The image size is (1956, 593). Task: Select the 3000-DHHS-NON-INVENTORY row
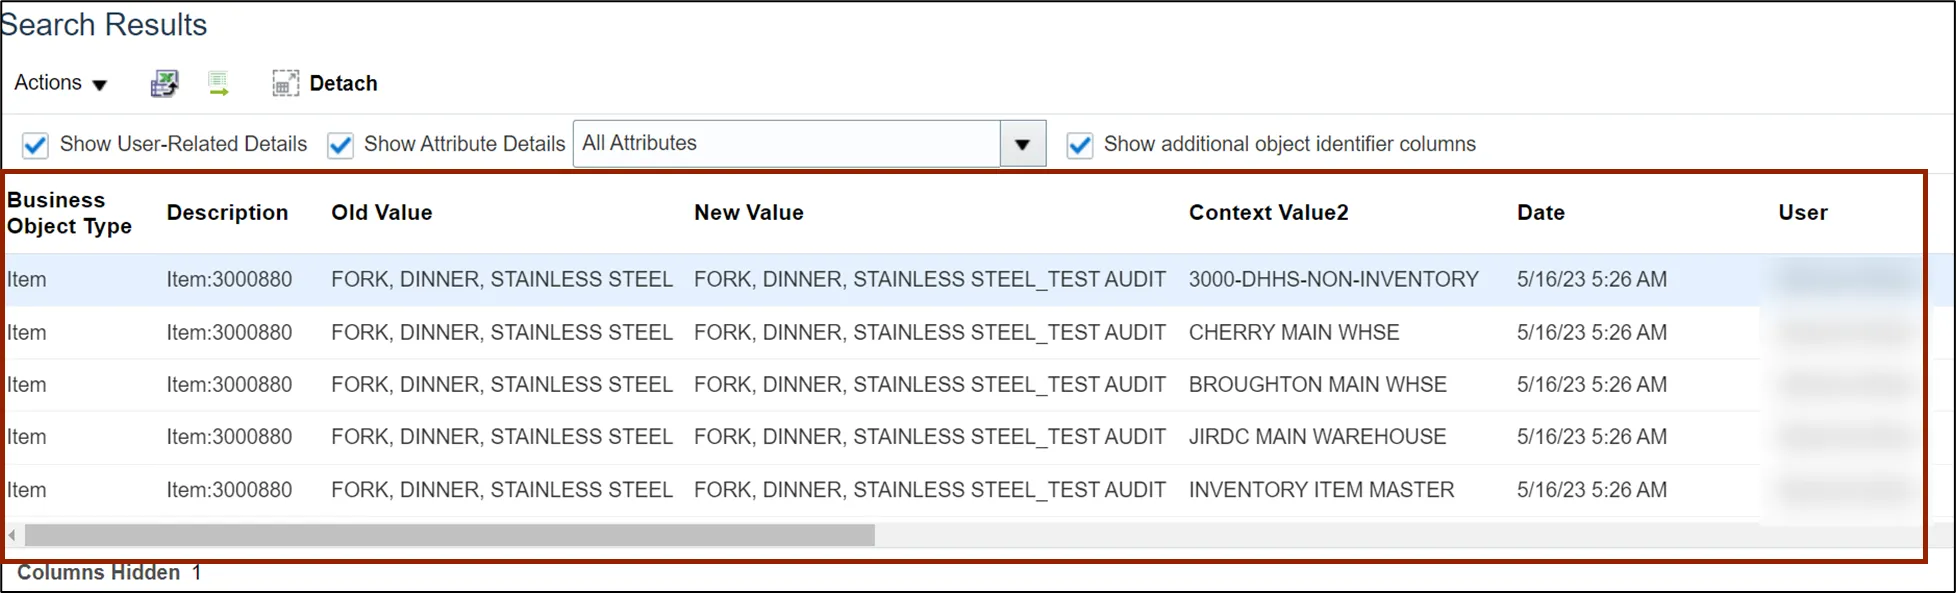(x=1332, y=280)
